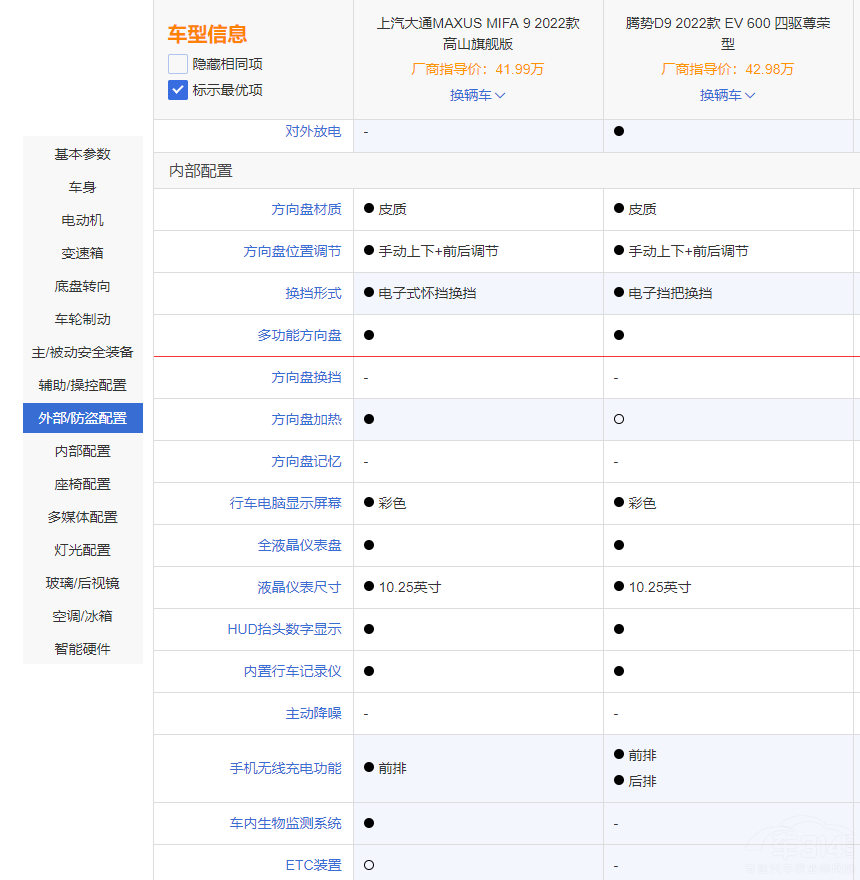
Task: Jump to 灯光配置 section
Action: 83,550
